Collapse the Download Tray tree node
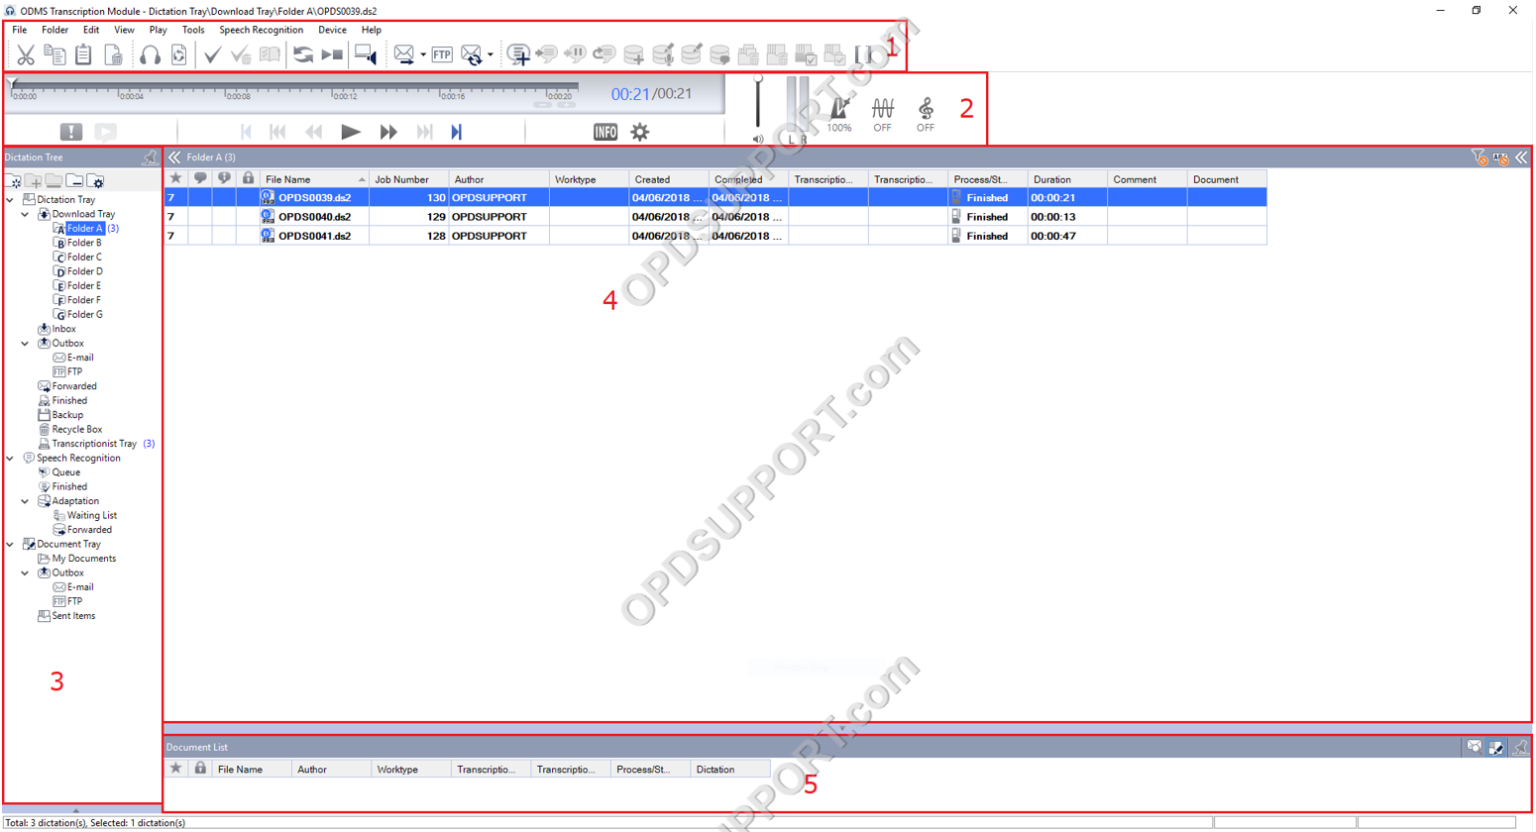1536x832 pixels. click(x=25, y=214)
